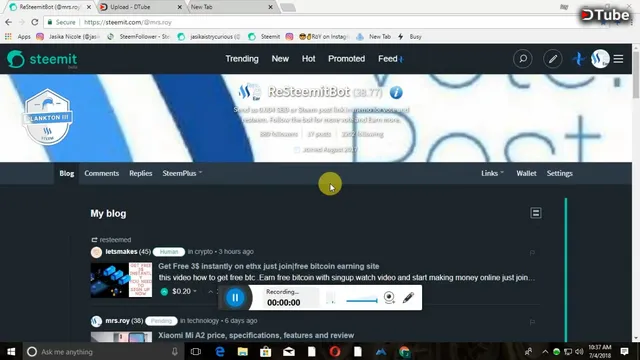The height and width of the screenshot is (360, 640).
Task: Open the notification center icon
Action: pos(624,351)
